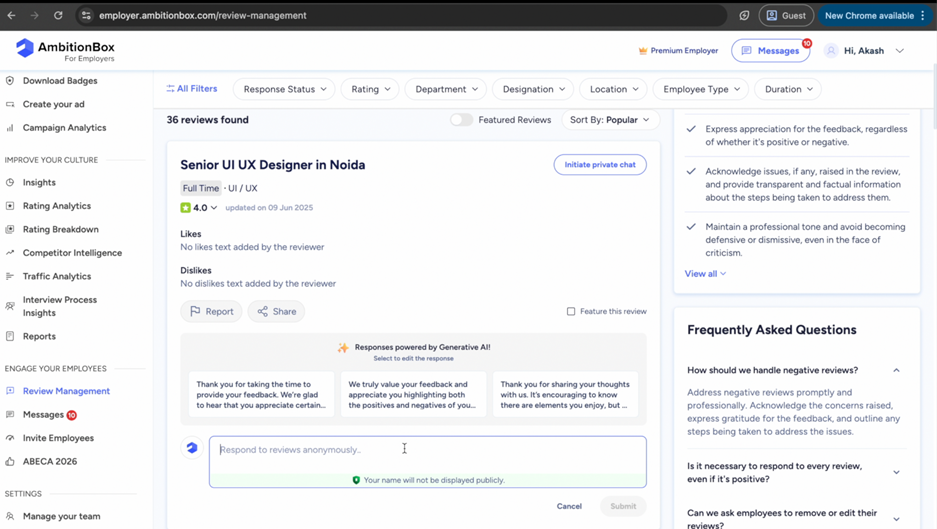Click the Download Badges sidebar icon
Screen dimensions: 937x529
(x=10, y=81)
